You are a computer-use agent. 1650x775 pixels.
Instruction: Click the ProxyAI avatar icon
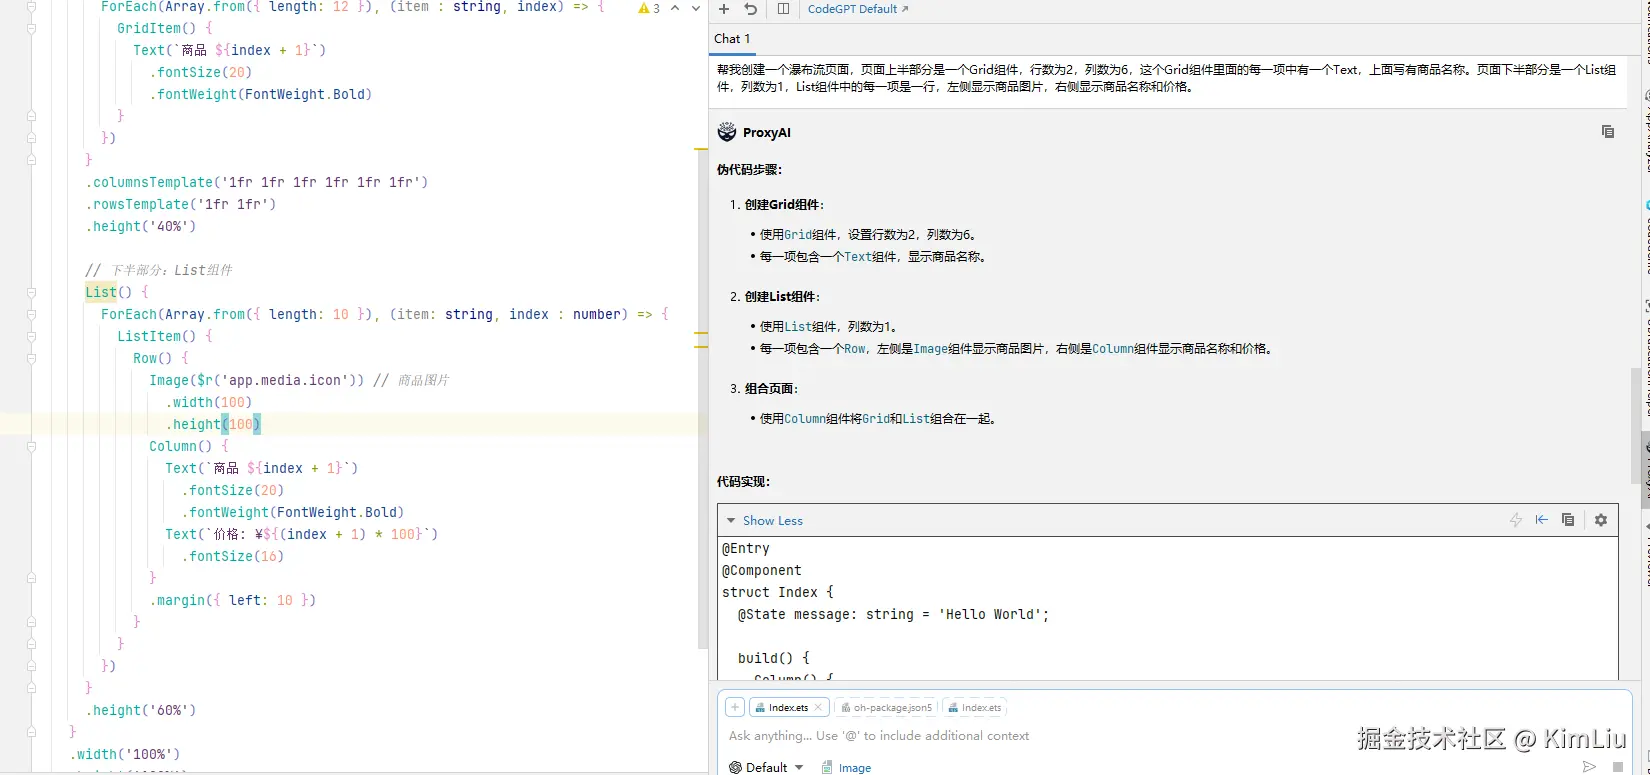727,132
